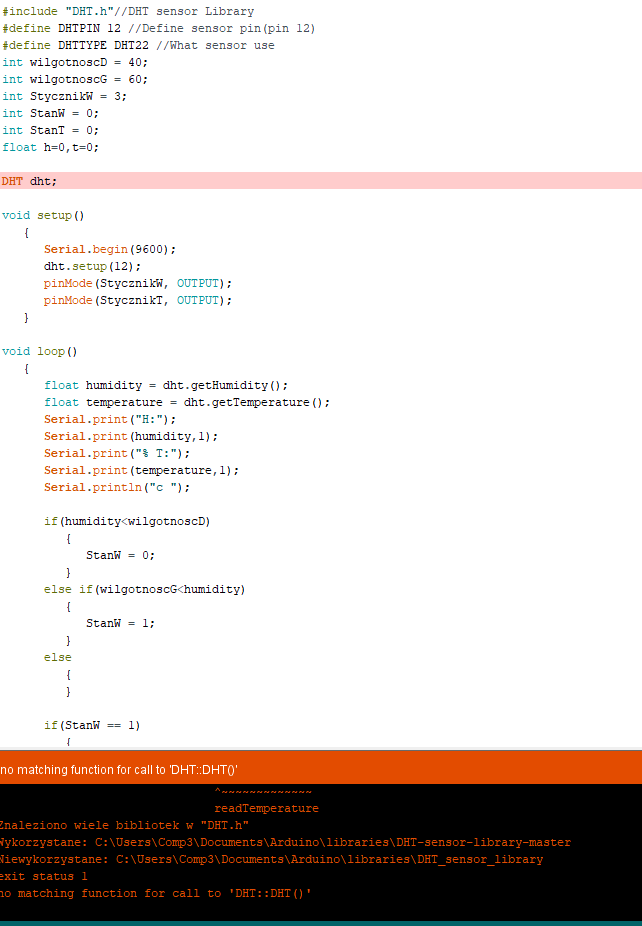This screenshot has height=926, width=642.
Task: Click 'Serial.begin(9600);' line
Action: [x=110, y=249]
